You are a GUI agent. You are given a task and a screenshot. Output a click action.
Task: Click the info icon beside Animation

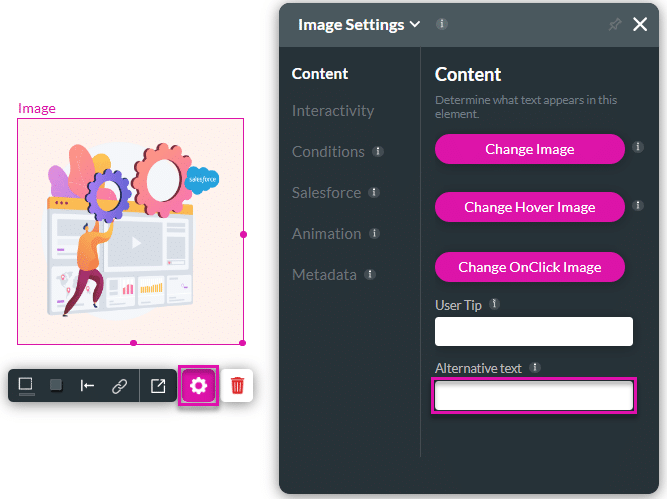pyautogui.click(x=374, y=233)
